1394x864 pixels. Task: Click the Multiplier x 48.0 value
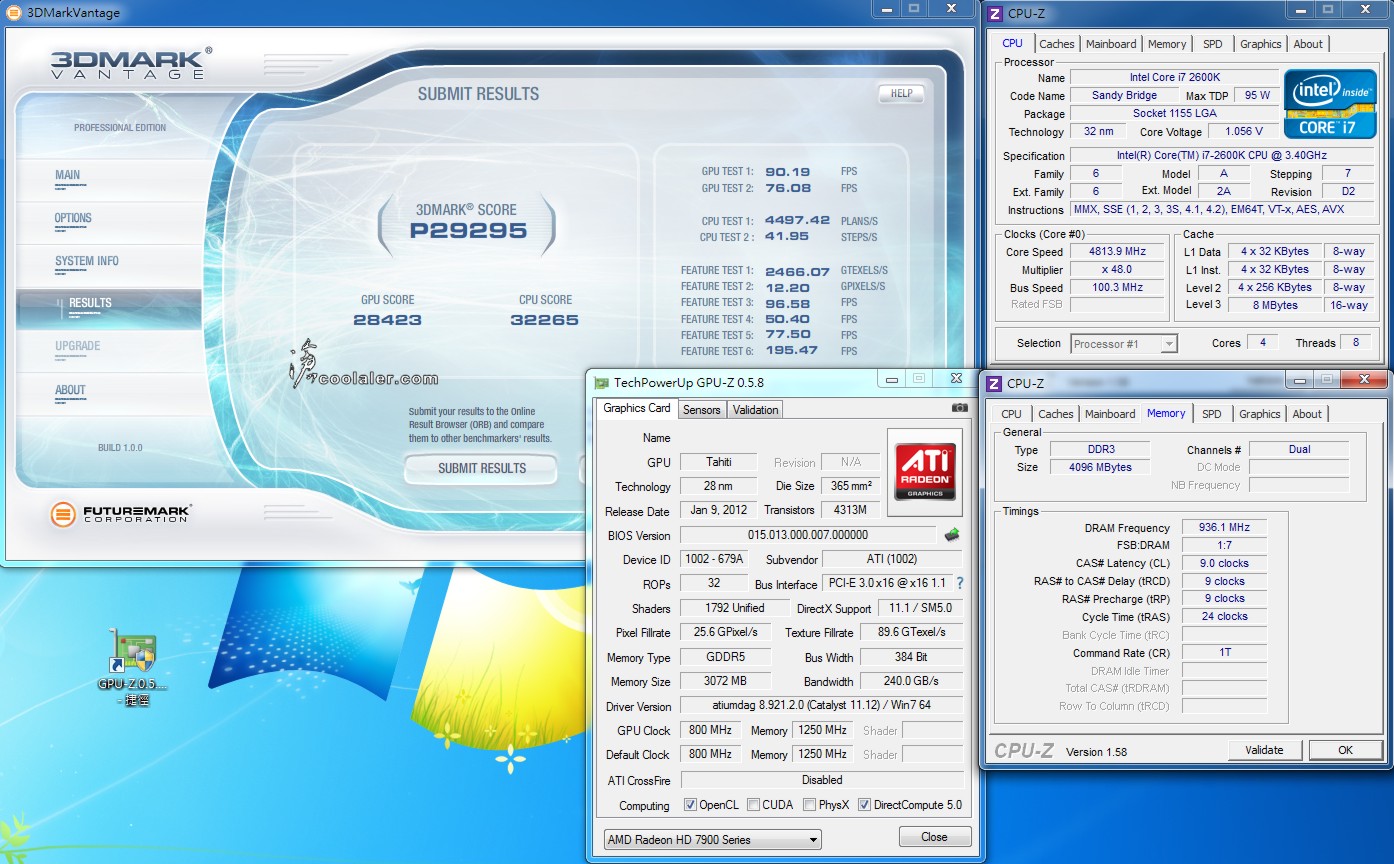tap(1117, 269)
